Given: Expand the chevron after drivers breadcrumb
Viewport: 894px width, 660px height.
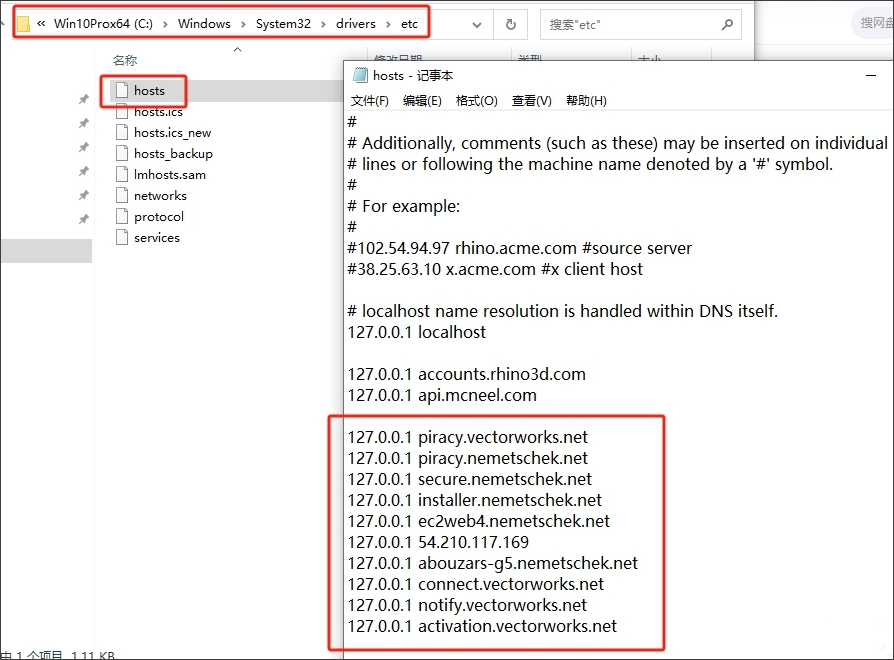Looking at the screenshot, I should 388,25.
